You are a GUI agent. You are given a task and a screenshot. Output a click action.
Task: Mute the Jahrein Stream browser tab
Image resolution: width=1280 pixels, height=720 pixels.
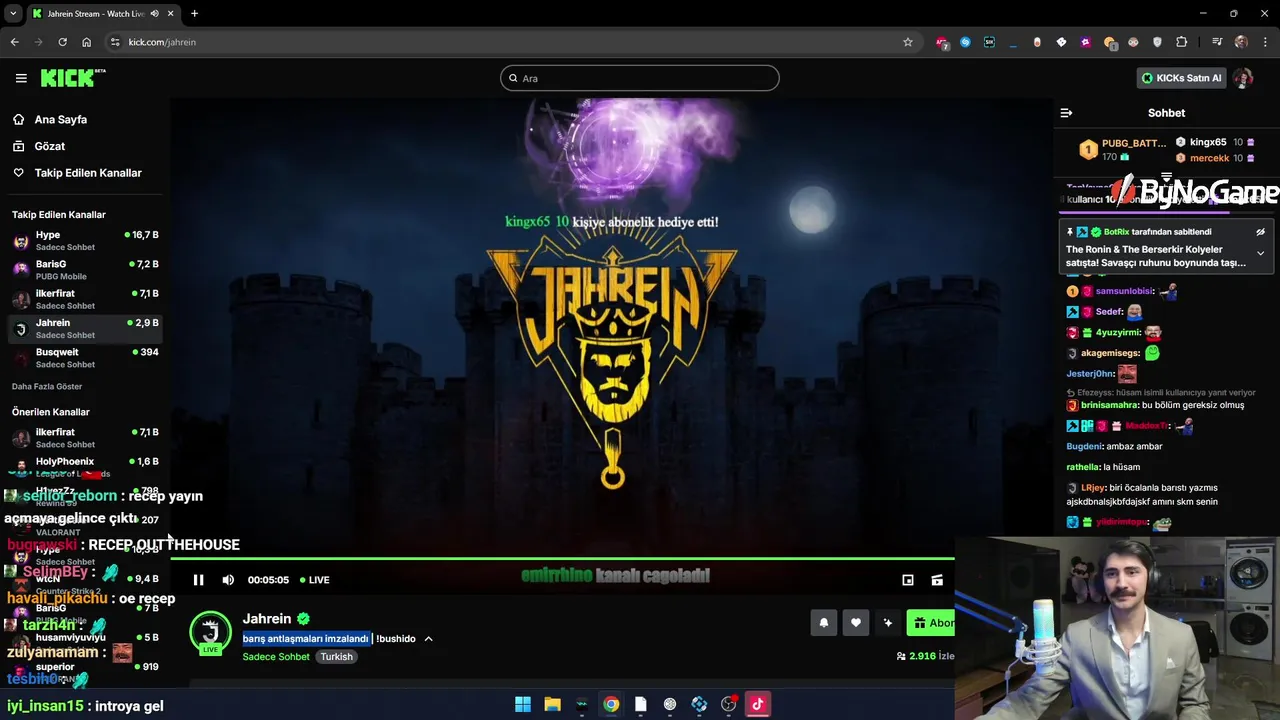coord(154,14)
